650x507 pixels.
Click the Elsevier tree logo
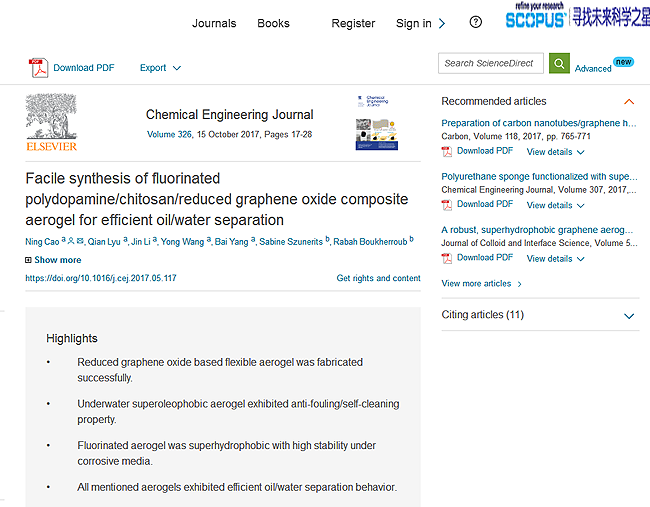(x=51, y=123)
